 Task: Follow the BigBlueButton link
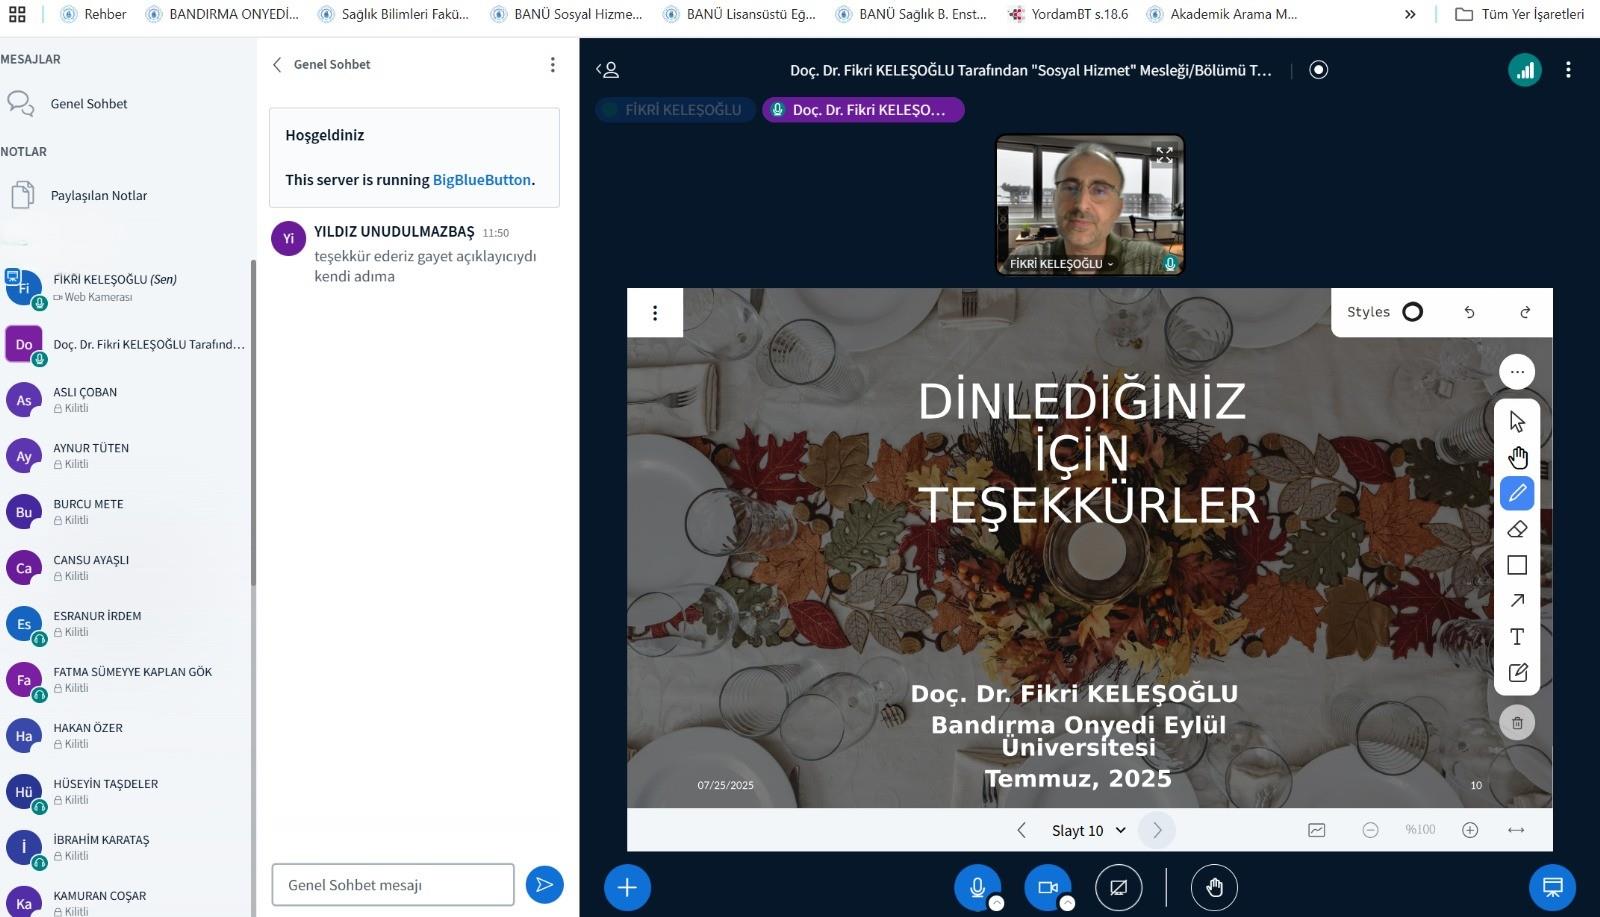(x=481, y=180)
